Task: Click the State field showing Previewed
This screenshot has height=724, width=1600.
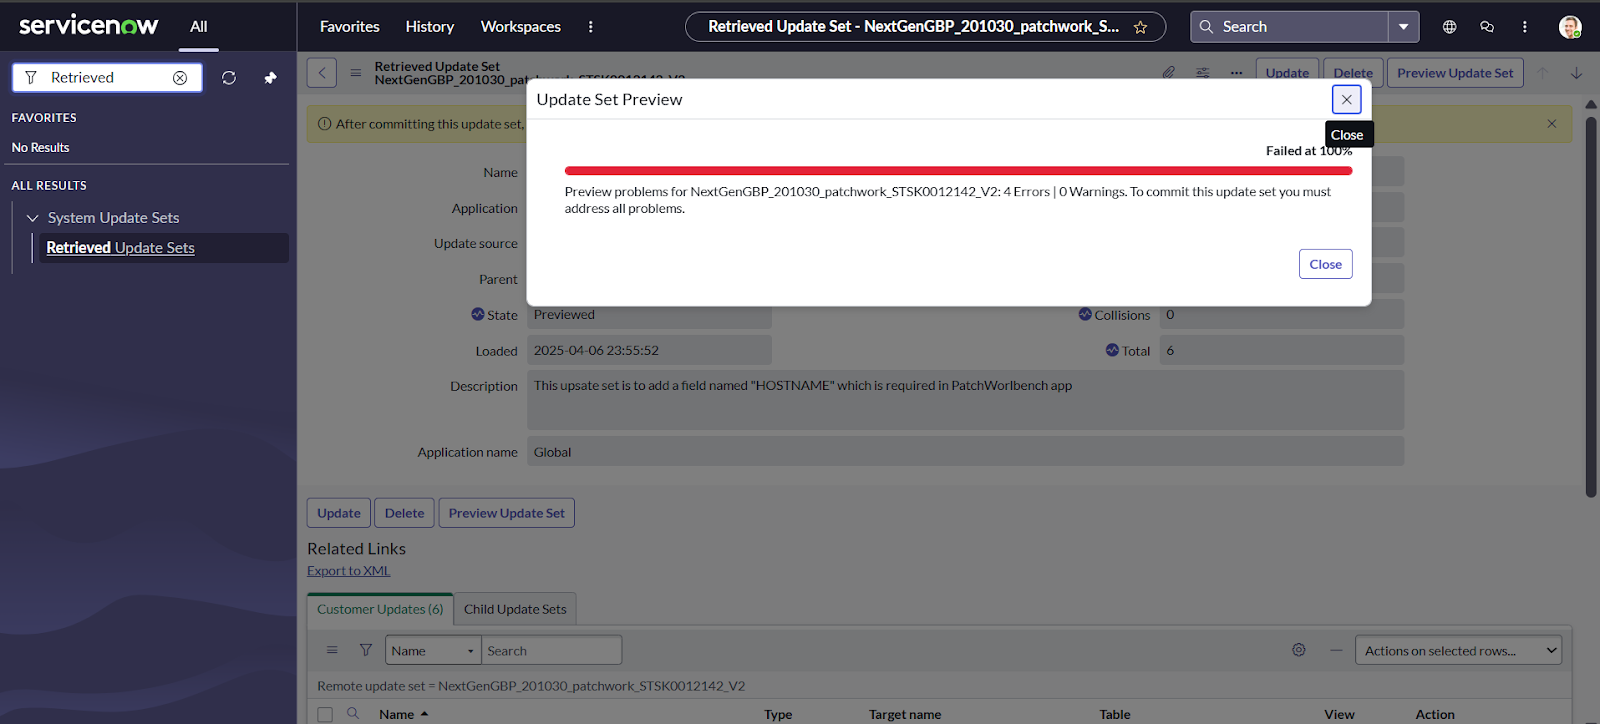Action: point(649,315)
